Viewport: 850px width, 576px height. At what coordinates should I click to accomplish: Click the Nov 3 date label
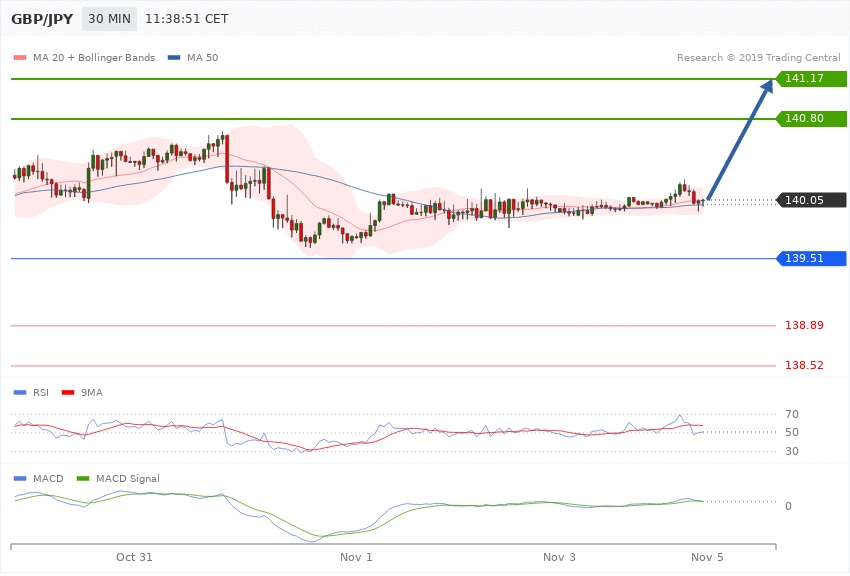point(559,557)
